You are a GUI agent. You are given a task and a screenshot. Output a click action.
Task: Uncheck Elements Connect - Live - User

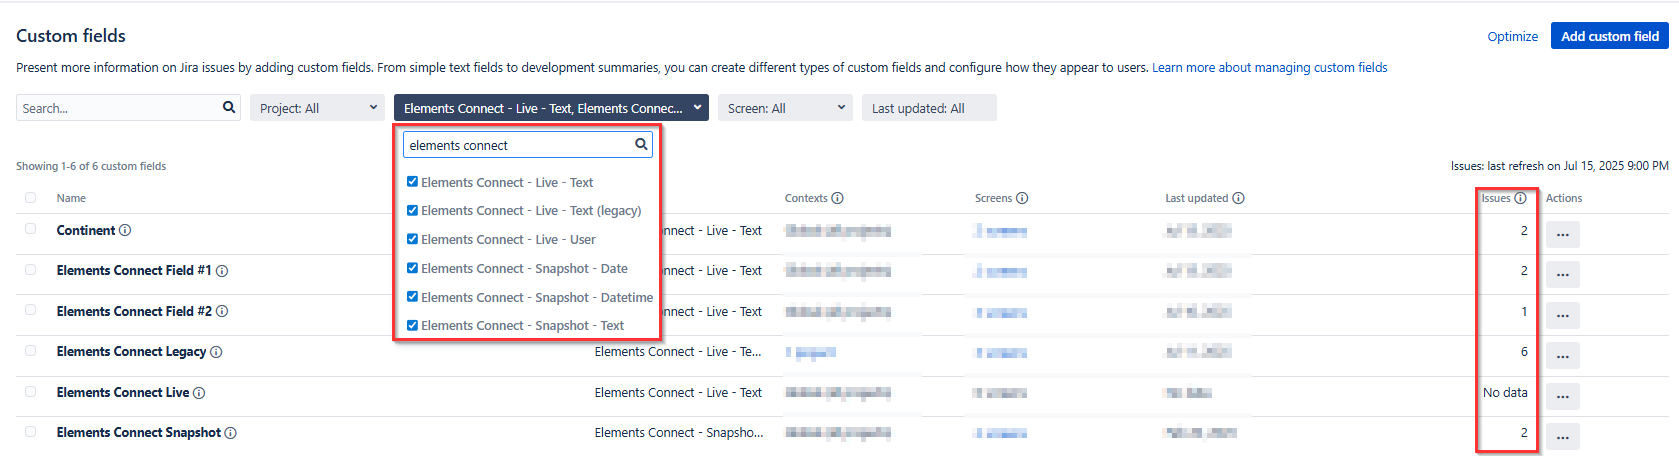pos(412,239)
